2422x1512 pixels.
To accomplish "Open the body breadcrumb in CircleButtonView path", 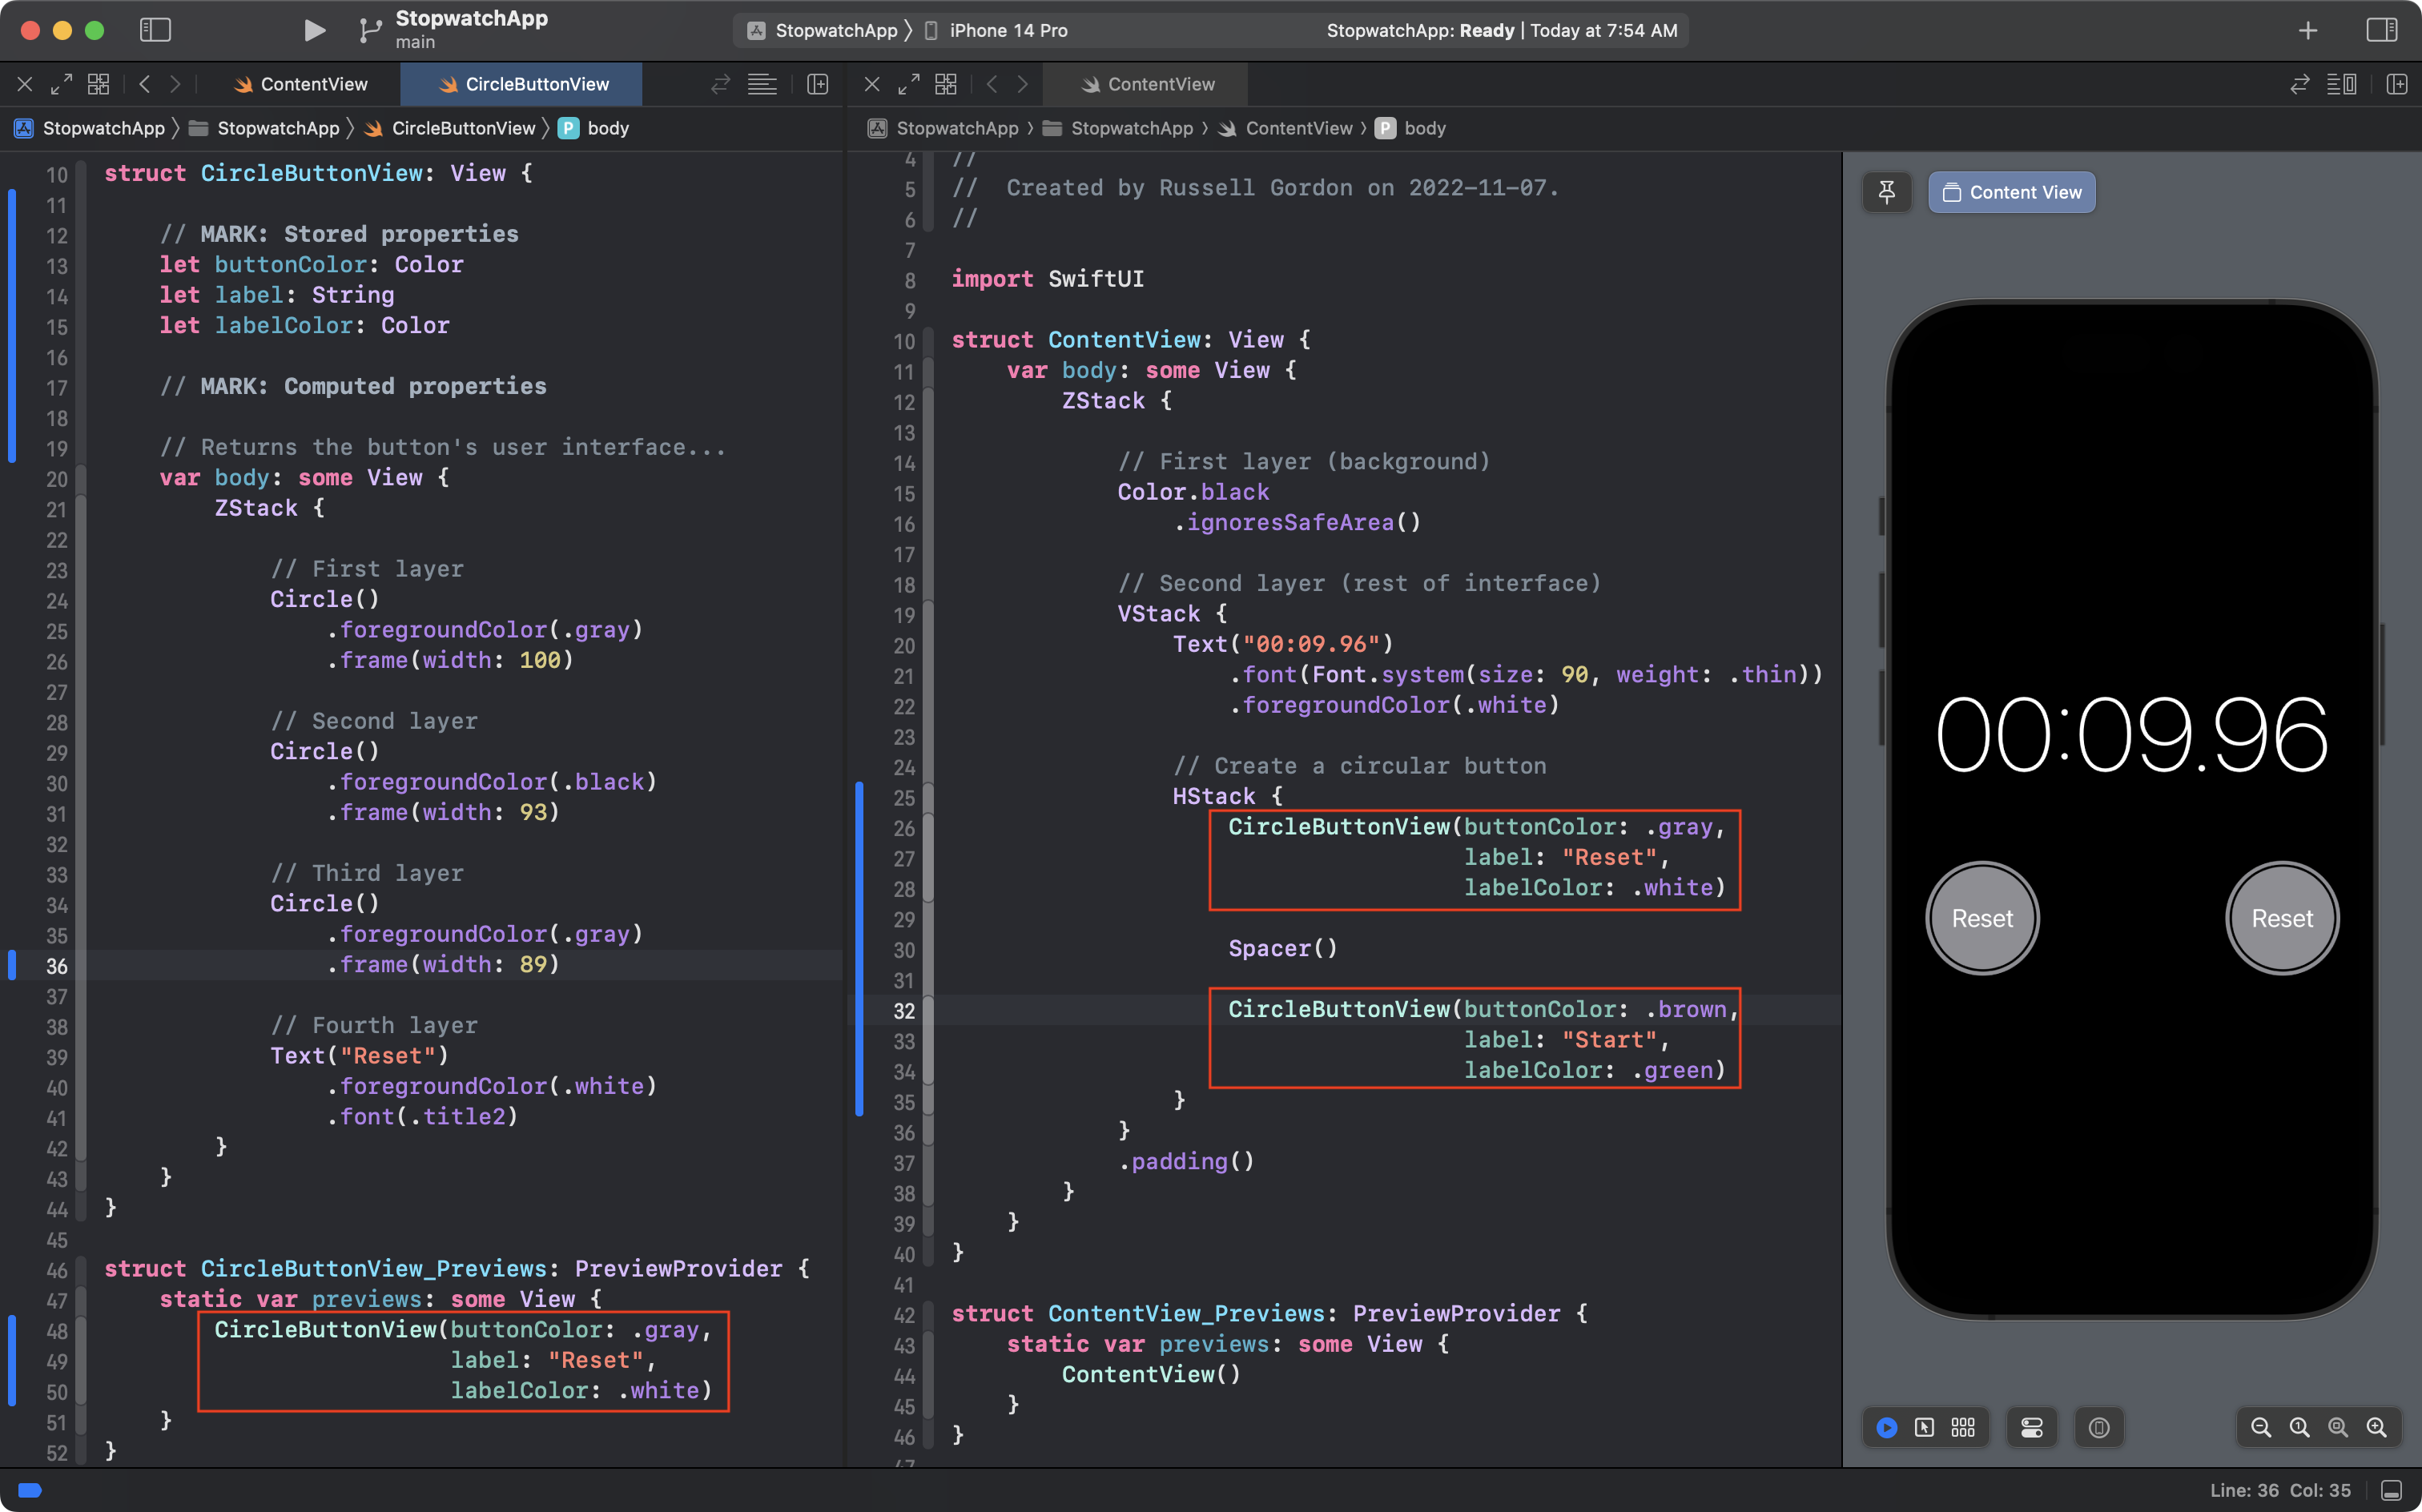I will pos(607,128).
